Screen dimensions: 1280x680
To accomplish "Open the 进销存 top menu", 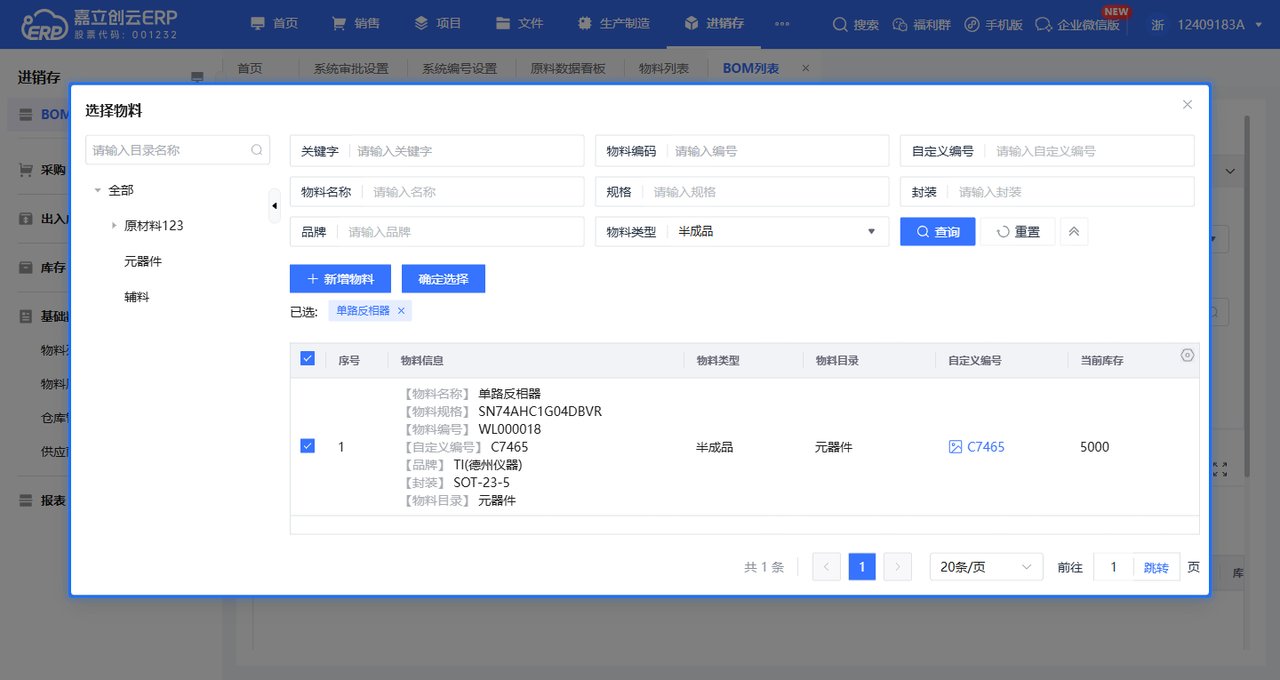I will [714, 24].
